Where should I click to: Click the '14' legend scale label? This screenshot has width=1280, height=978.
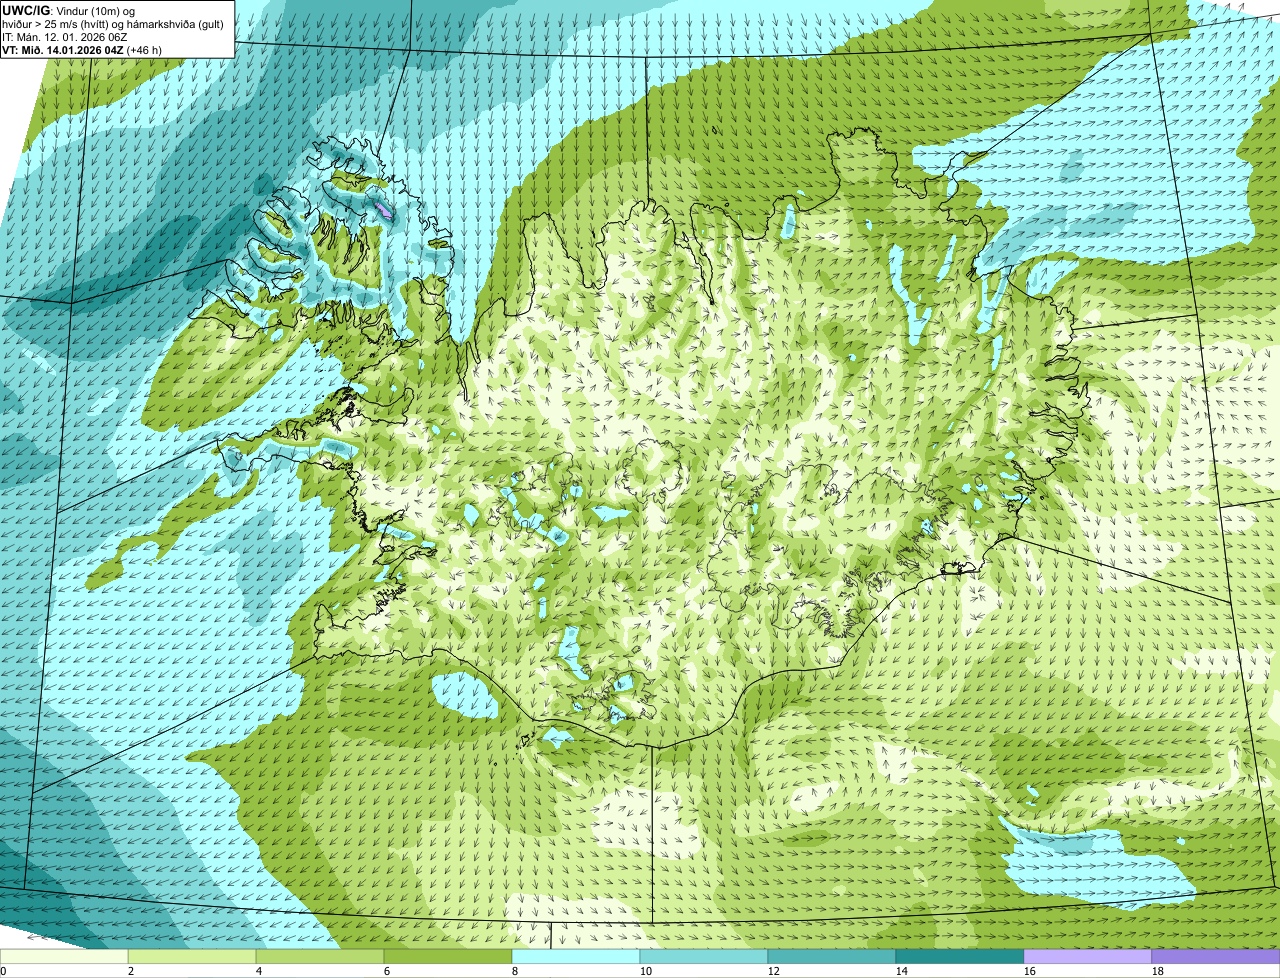pyautogui.click(x=902, y=971)
